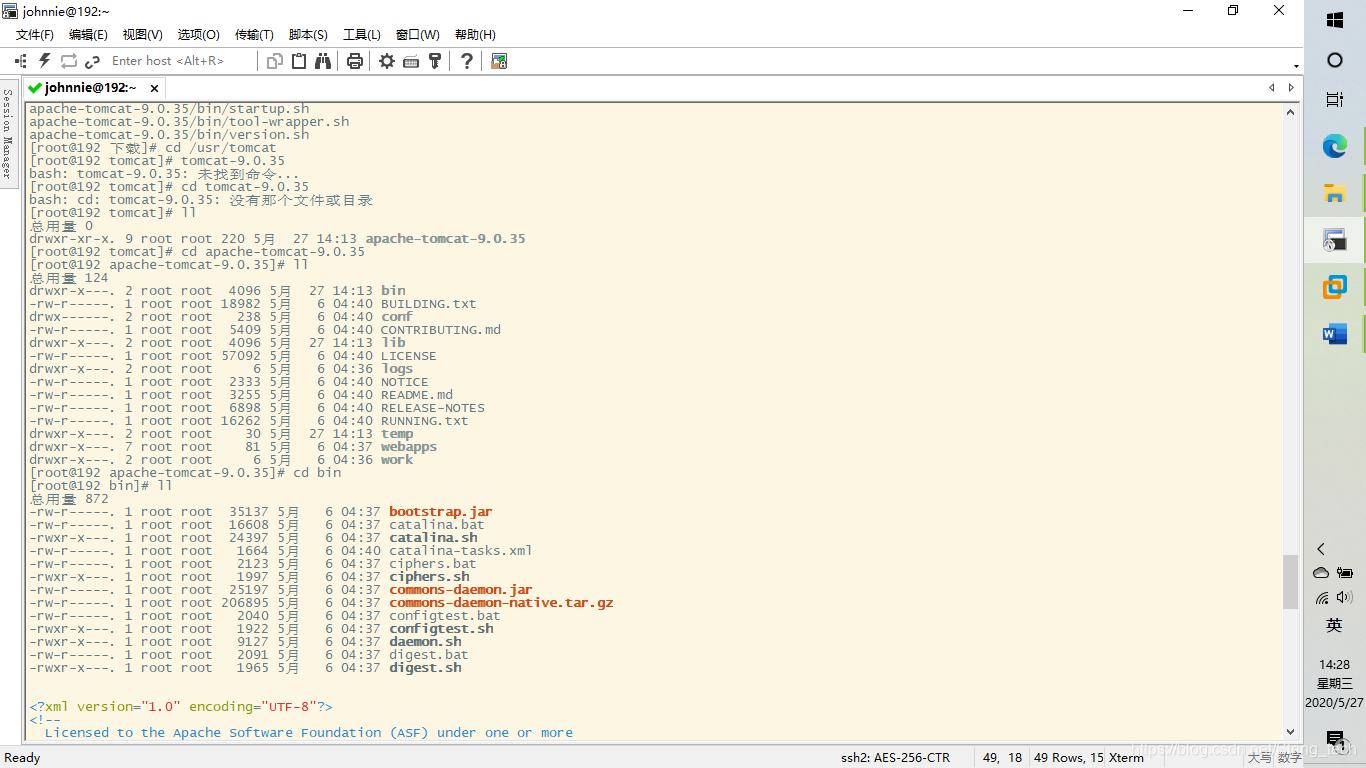Open the 传输(T) menu
This screenshot has height=768, width=1366.
(x=254, y=34)
